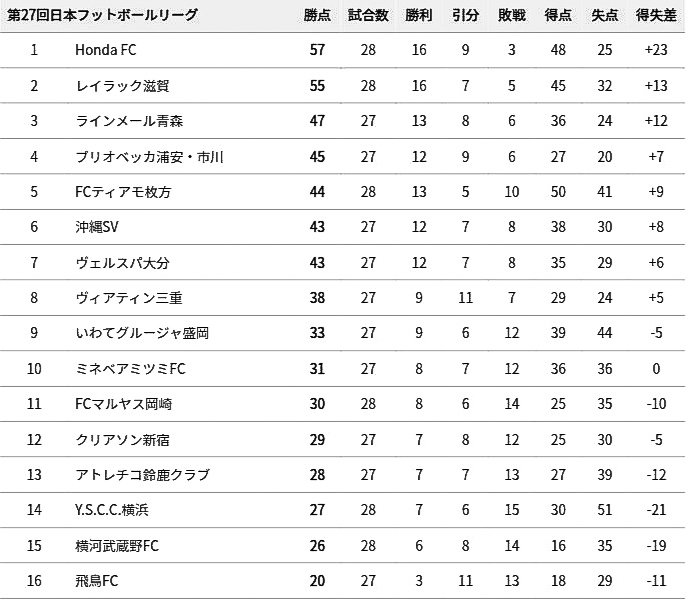This screenshot has width=693, height=602.
Task: Click 横河武蔵野FC in the table
Action: pos(117,546)
